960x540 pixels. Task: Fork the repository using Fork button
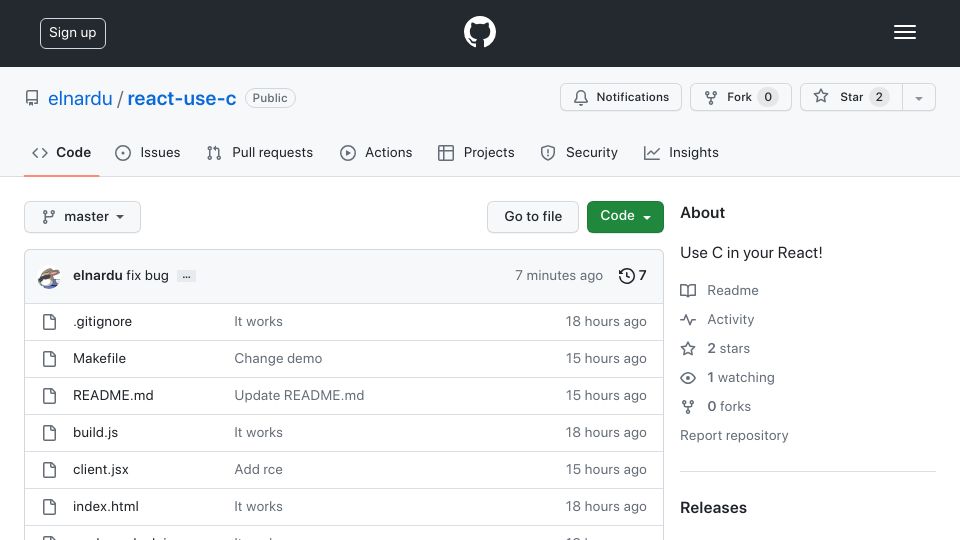point(741,97)
